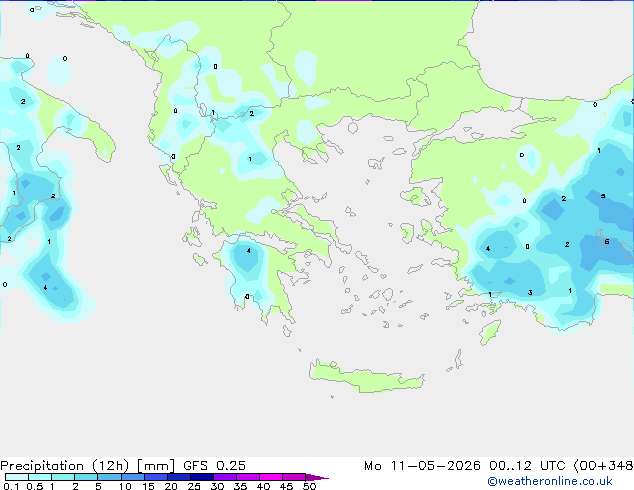Viewport: 634px width, 490px height.
Task: Click the 1–2 mm legend swatch
Action: coord(63,477)
